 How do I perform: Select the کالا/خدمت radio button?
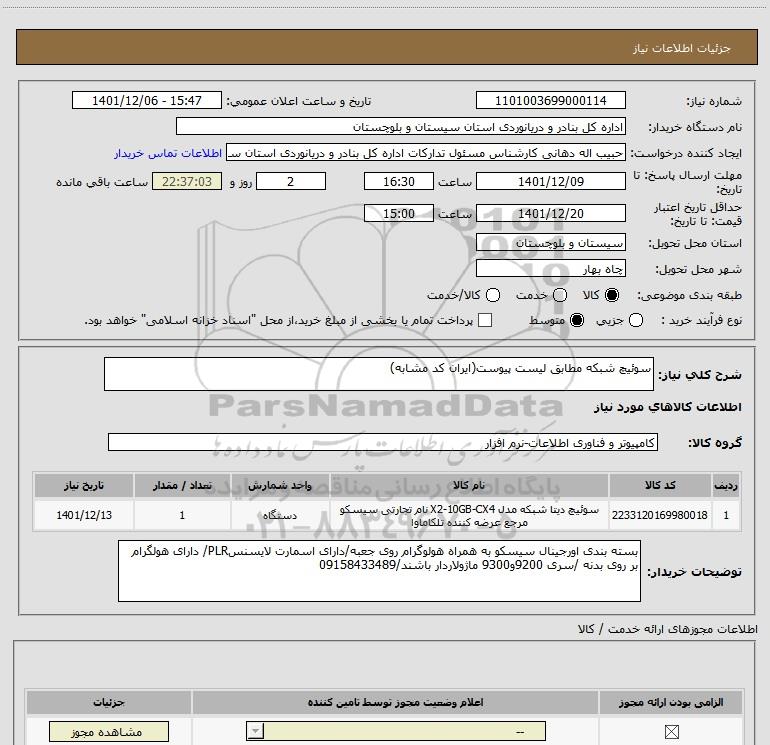coord(493,295)
